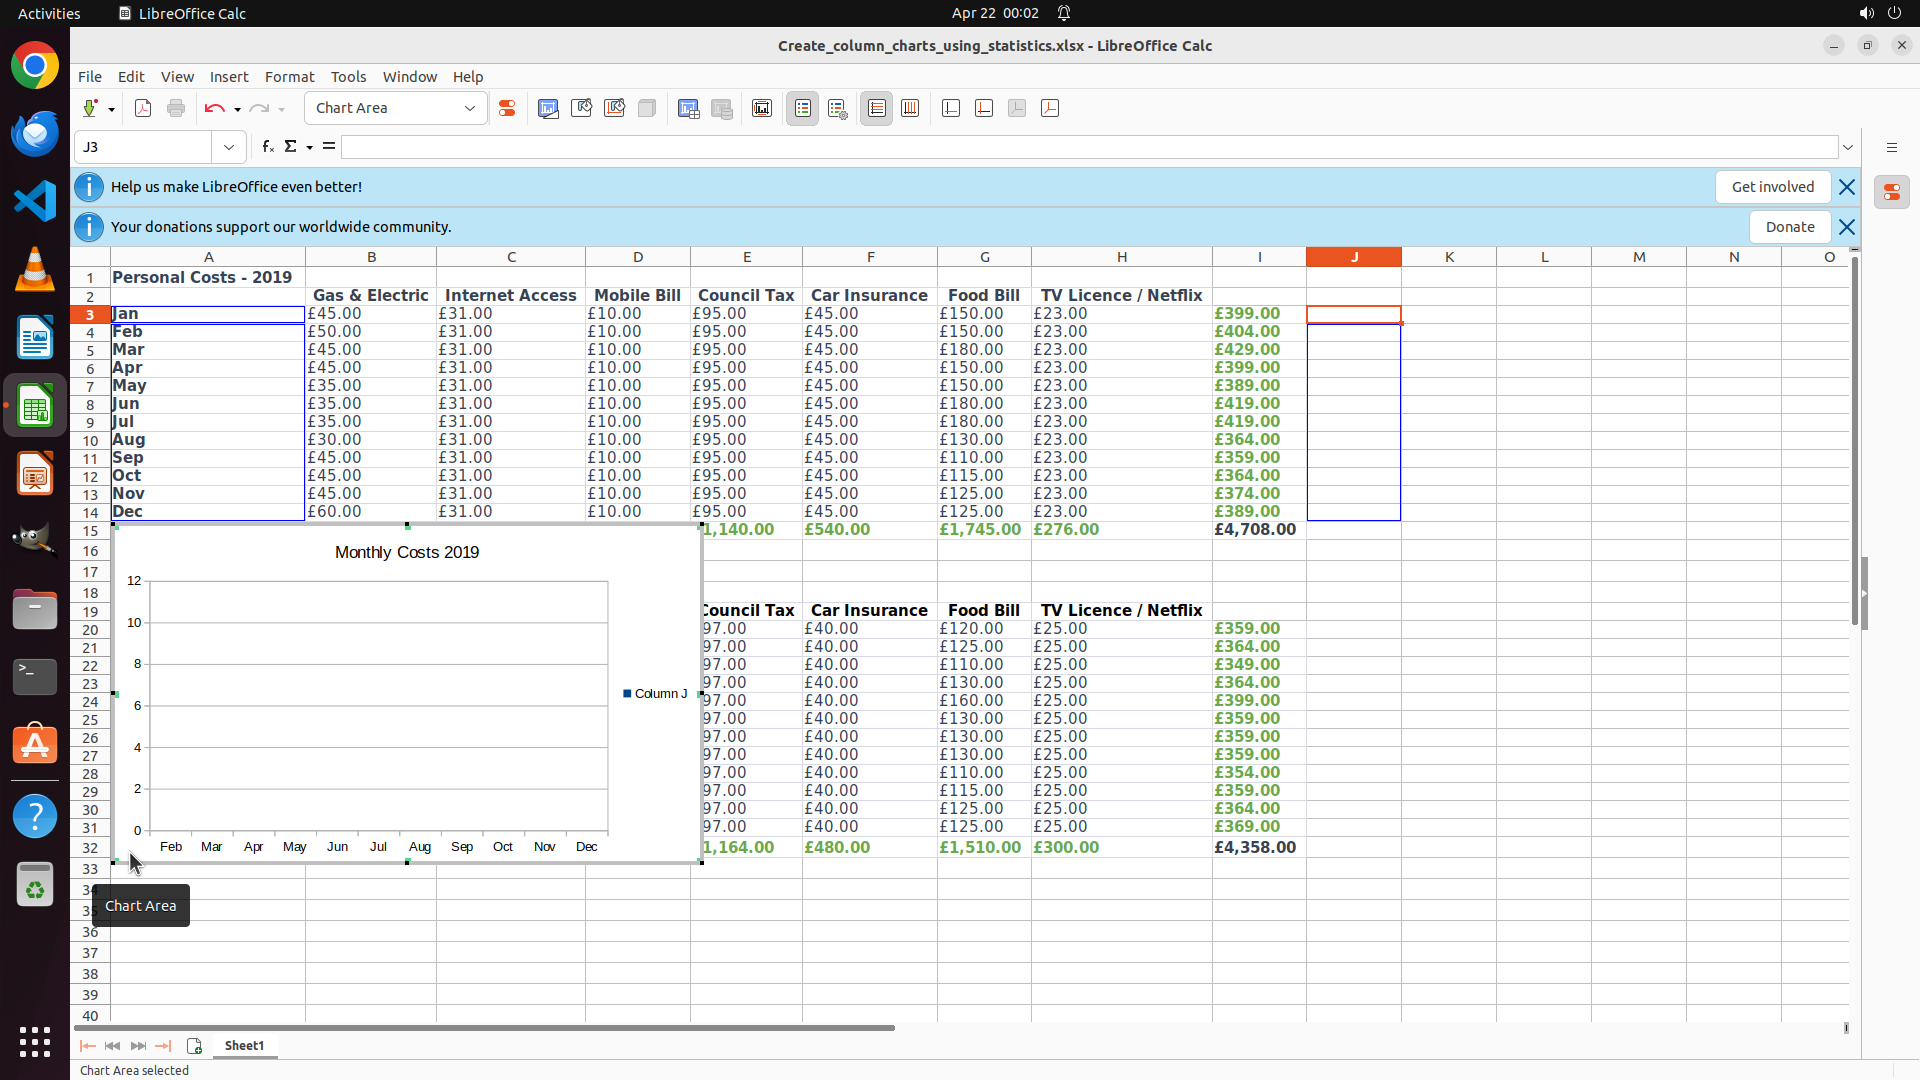Open the Chart Type dialog icon
This screenshot has height=1080, width=1920.
tap(548, 109)
